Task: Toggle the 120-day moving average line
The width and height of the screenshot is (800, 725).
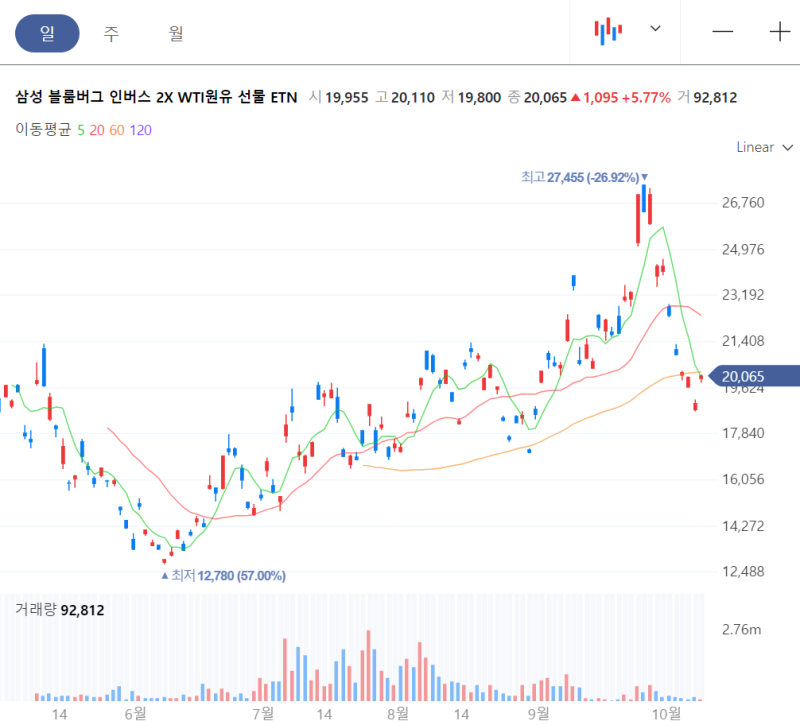Action: tap(140, 128)
